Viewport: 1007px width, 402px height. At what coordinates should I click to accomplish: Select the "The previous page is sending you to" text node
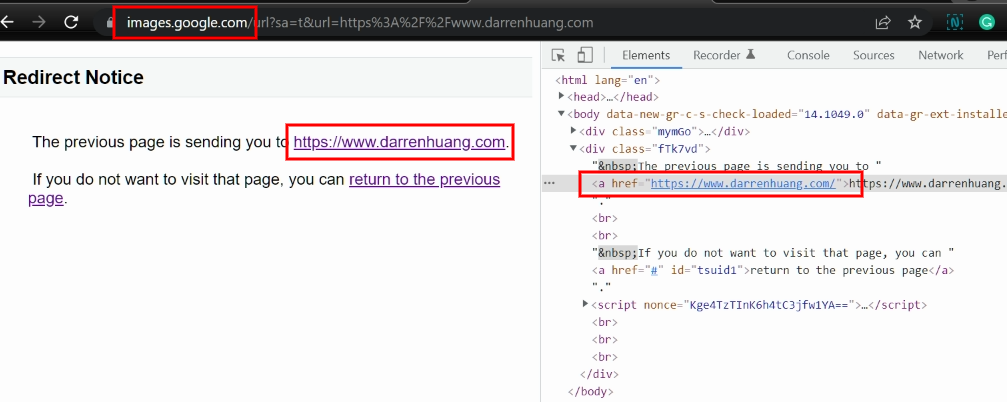tap(737, 166)
